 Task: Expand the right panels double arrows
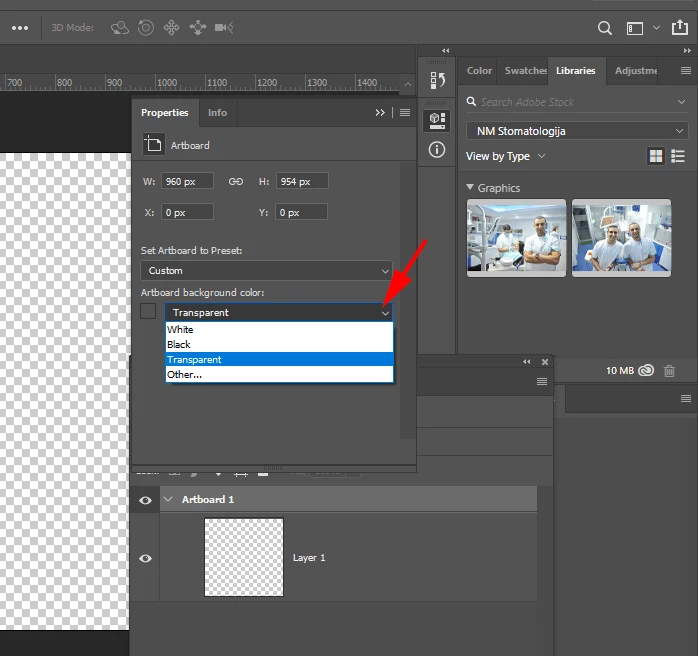[687, 51]
